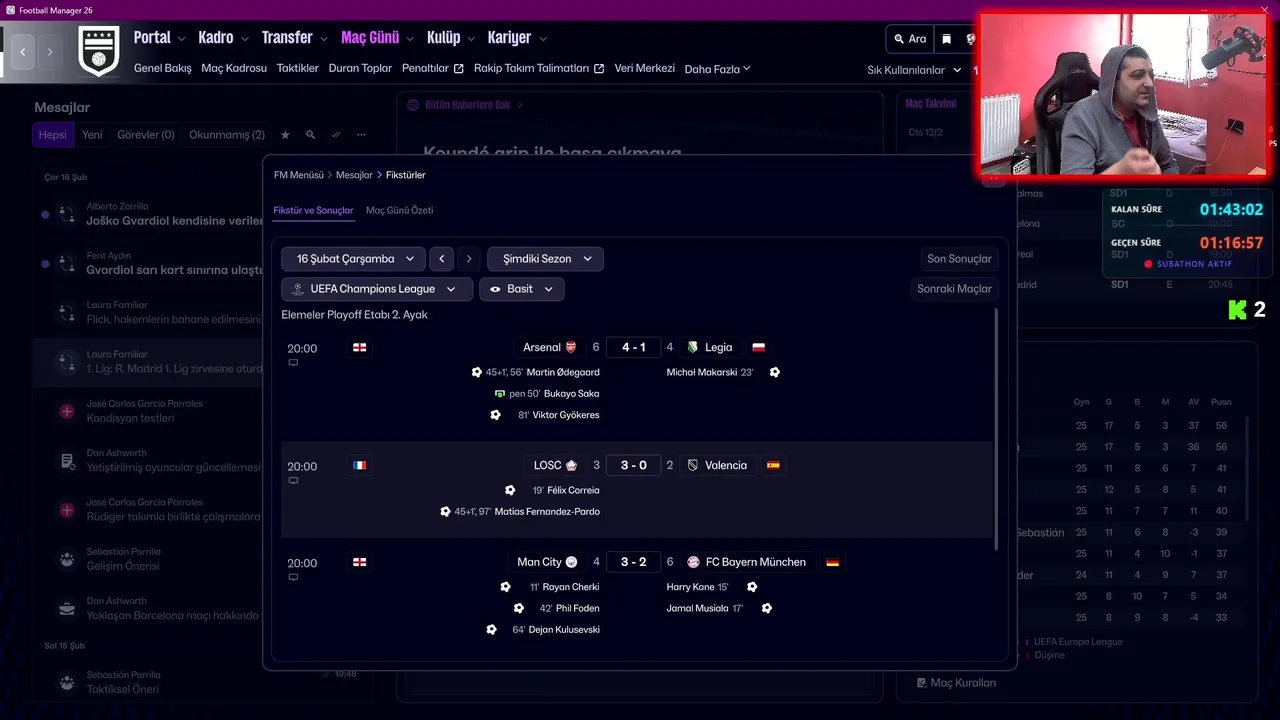1280x720 pixels.
Task: Select the Görevler (0) tab
Action: 145,134
